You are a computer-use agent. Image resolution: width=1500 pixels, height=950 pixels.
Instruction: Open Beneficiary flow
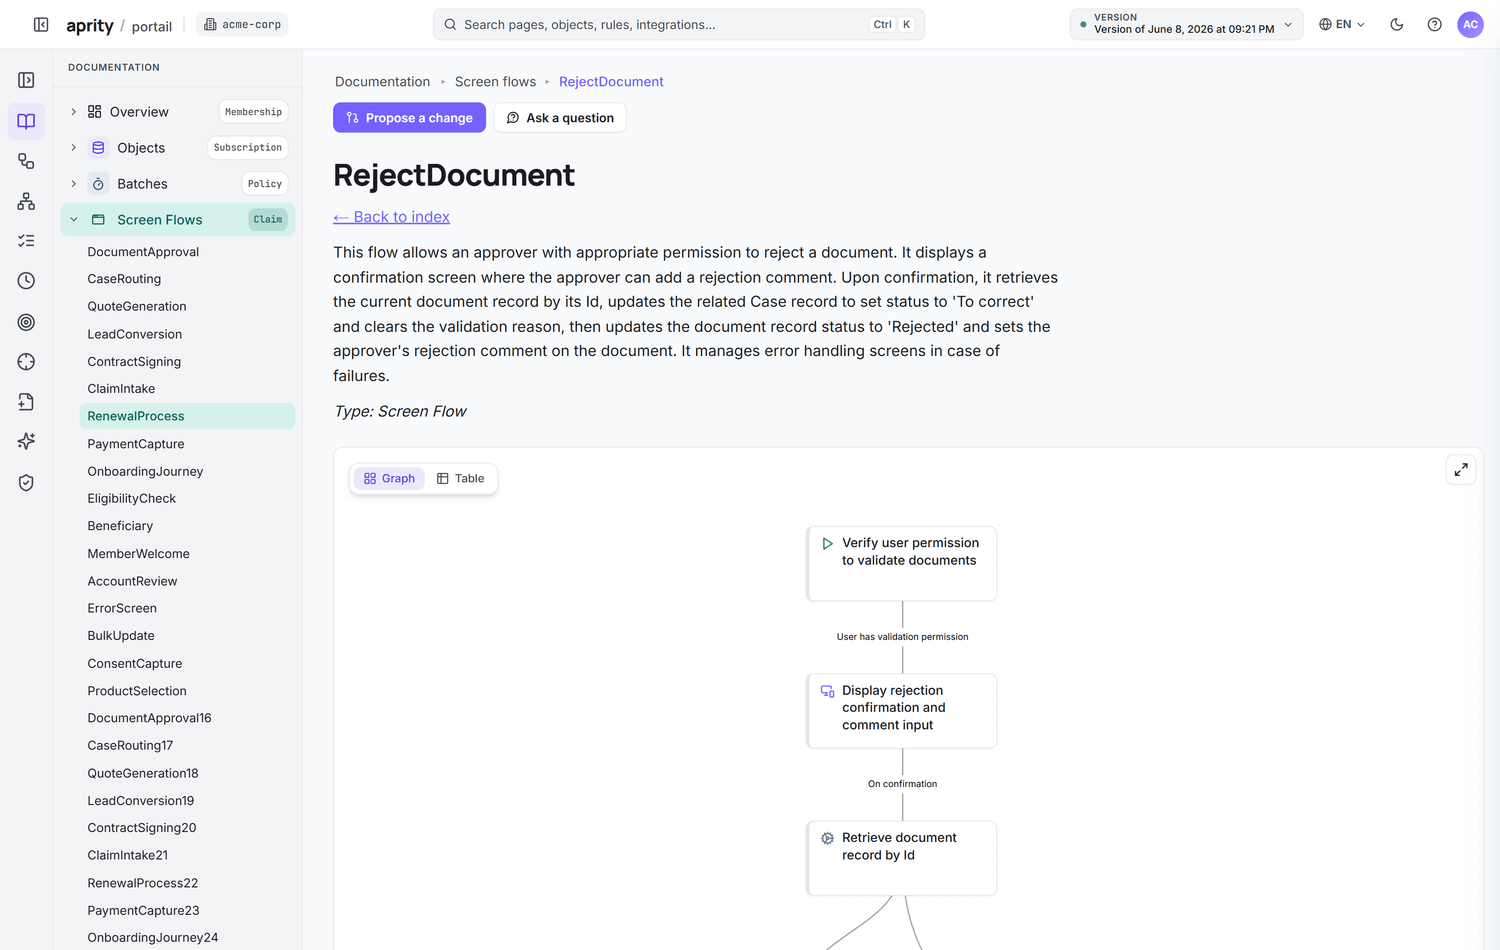point(120,526)
